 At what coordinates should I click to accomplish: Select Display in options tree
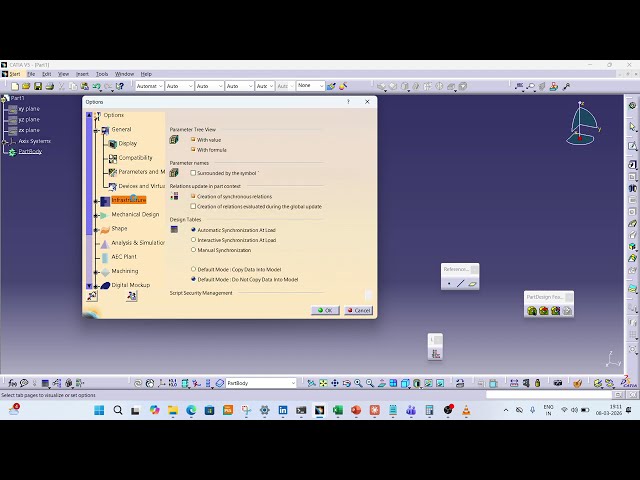click(128, 143)
